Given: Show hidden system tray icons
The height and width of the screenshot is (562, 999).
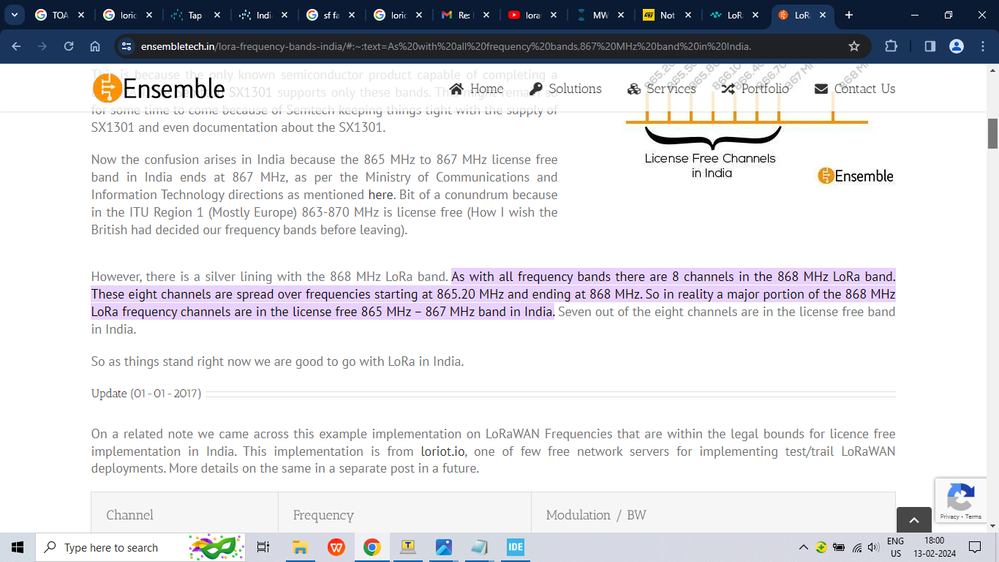Looking at the screenshot, I should coord(803,547).
